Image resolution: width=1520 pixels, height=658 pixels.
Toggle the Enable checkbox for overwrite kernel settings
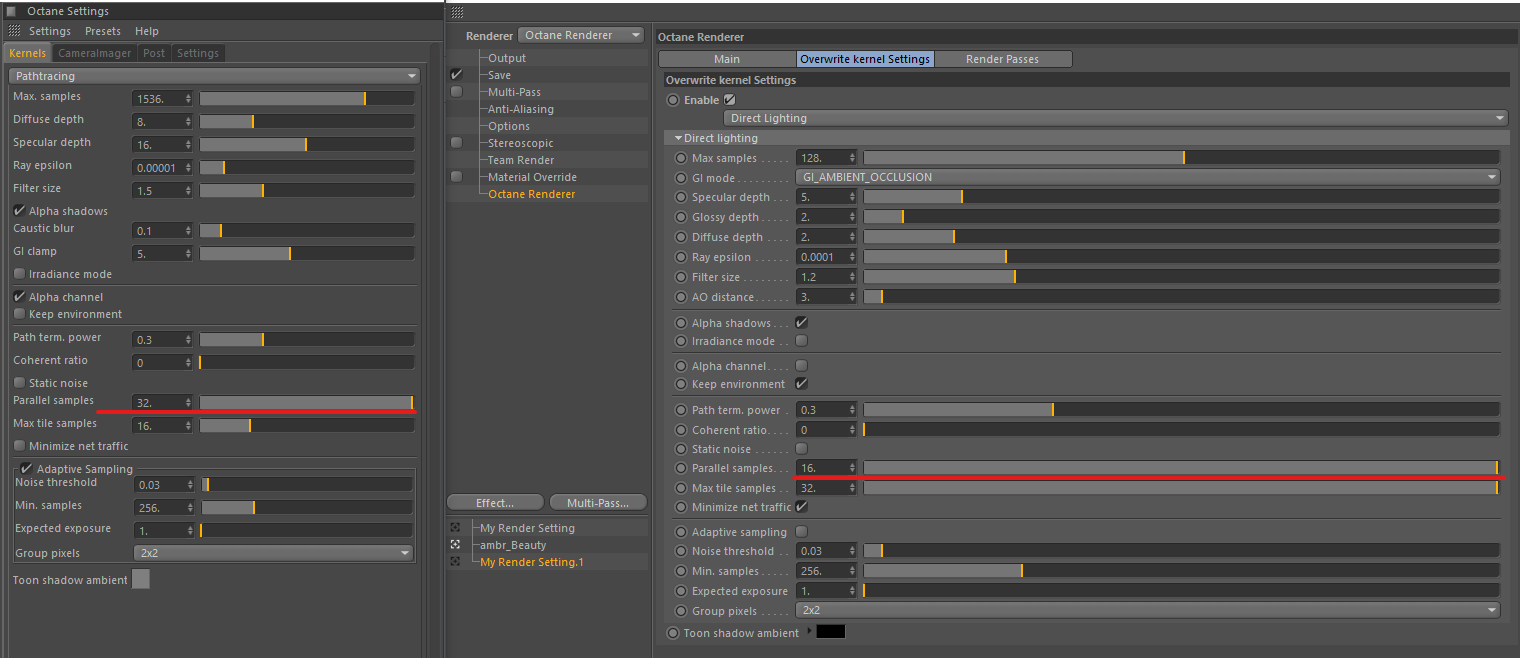[729, 100]
